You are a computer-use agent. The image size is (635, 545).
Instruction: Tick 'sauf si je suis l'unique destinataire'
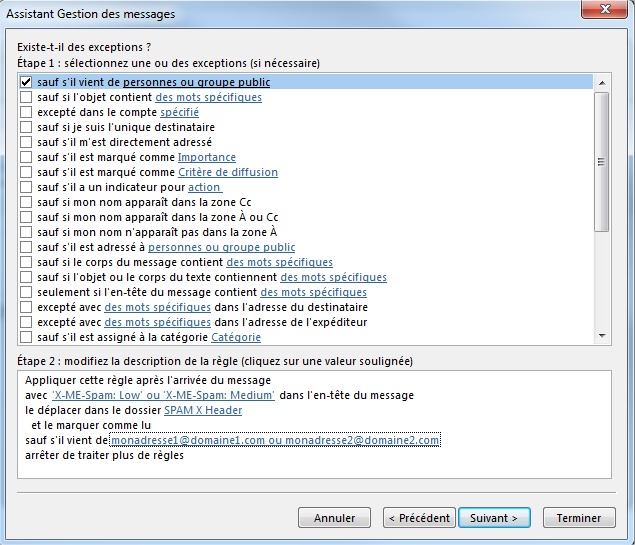(26, 128)
